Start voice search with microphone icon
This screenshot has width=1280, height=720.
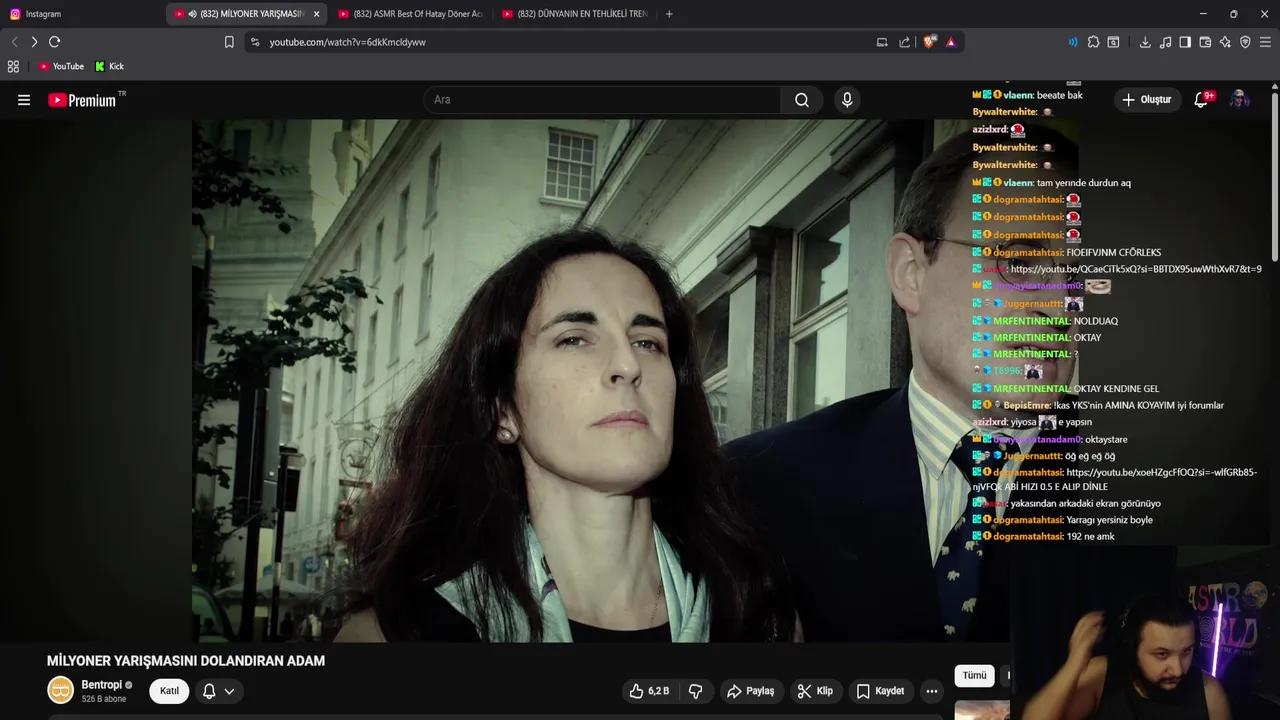tap(847, 100)
